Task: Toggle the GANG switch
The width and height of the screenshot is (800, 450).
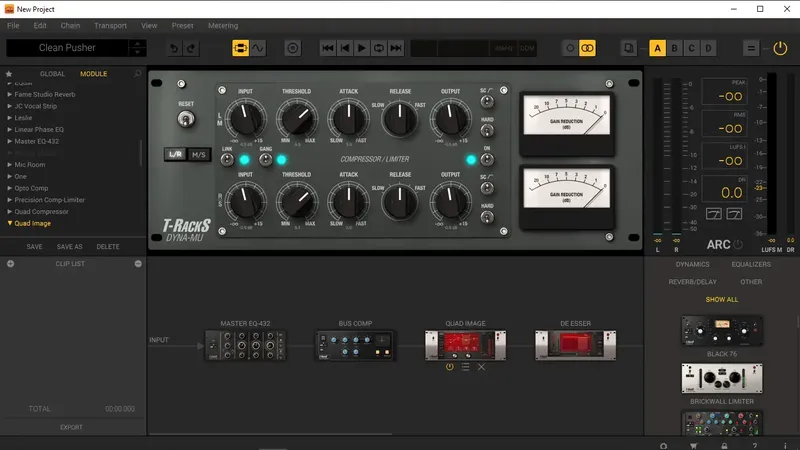Action: tap(265, 160)
